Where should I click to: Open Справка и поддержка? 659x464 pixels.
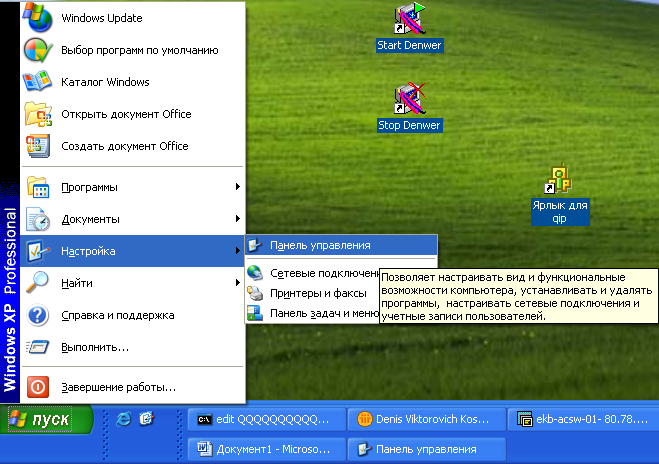click(133, 315)
